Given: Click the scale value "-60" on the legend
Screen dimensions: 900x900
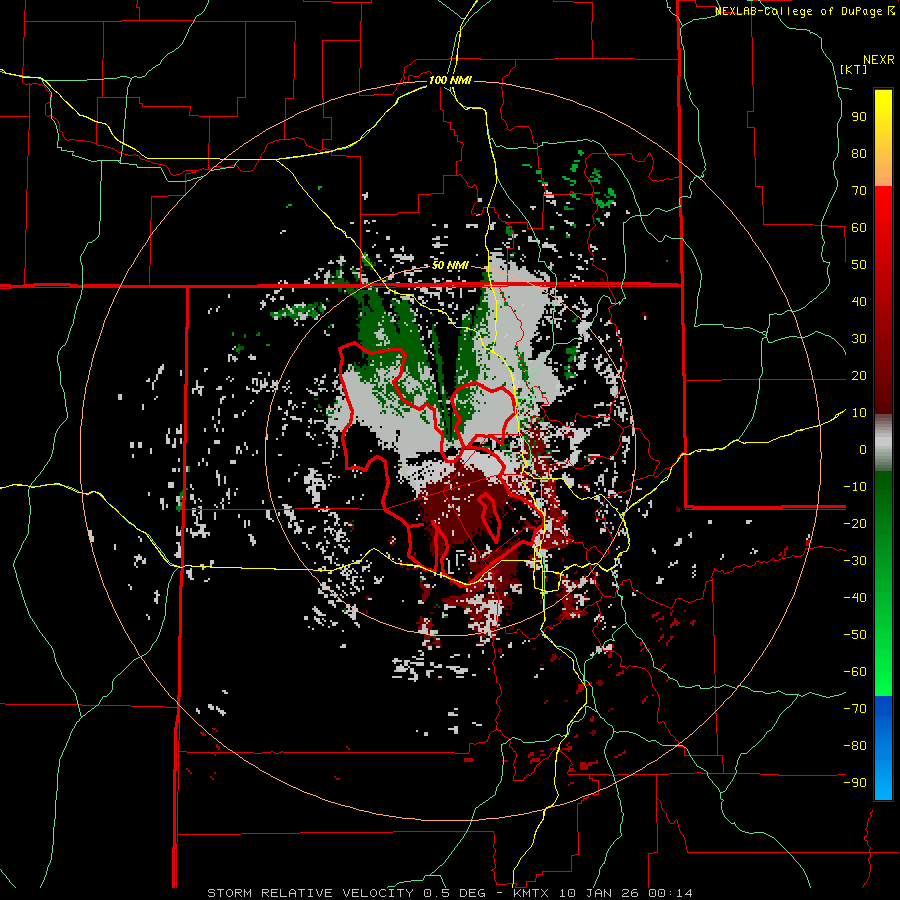Looking at the screenshot, I should tap(855, 672).
